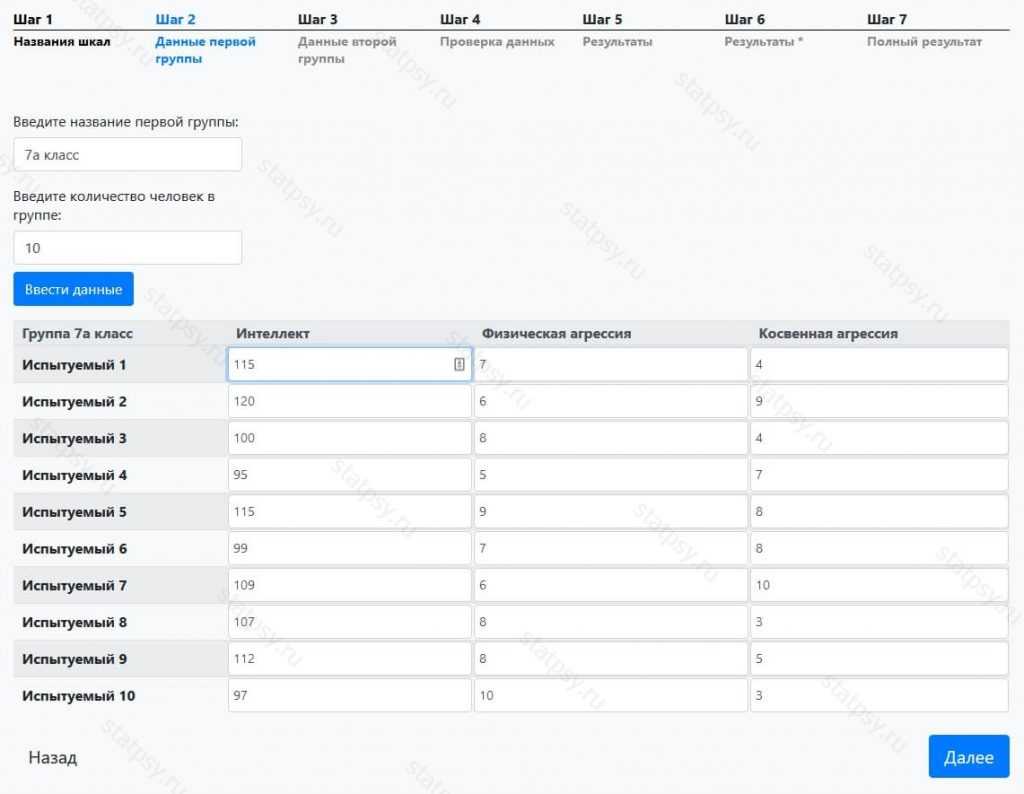Open Шаг 7 Полный результат tab
This screenshot has width=1024, height=794.
click(924, 32)
